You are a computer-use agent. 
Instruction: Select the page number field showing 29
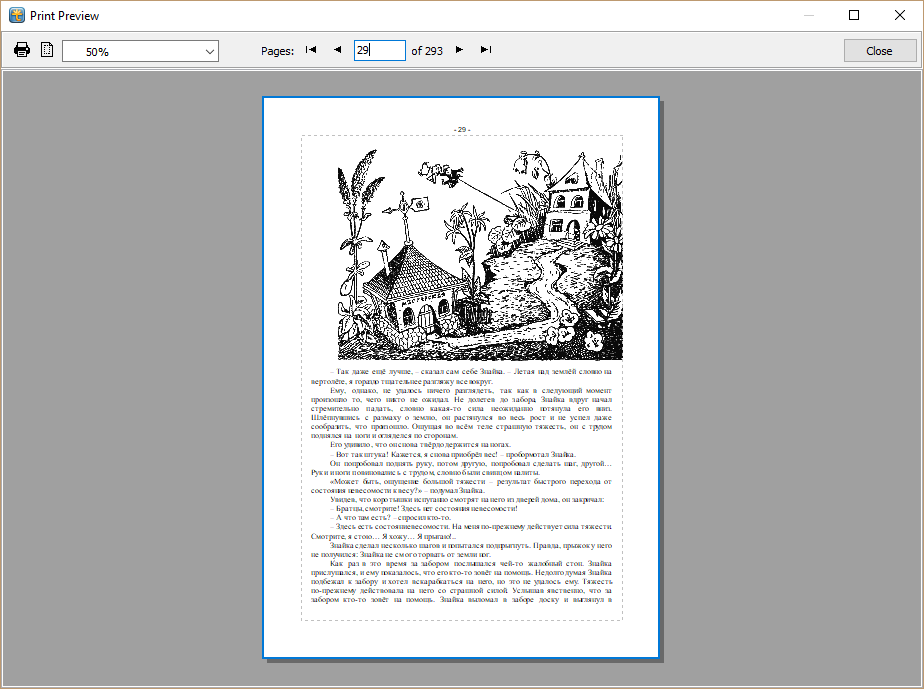pyautogui.click(x=380, y=48)
